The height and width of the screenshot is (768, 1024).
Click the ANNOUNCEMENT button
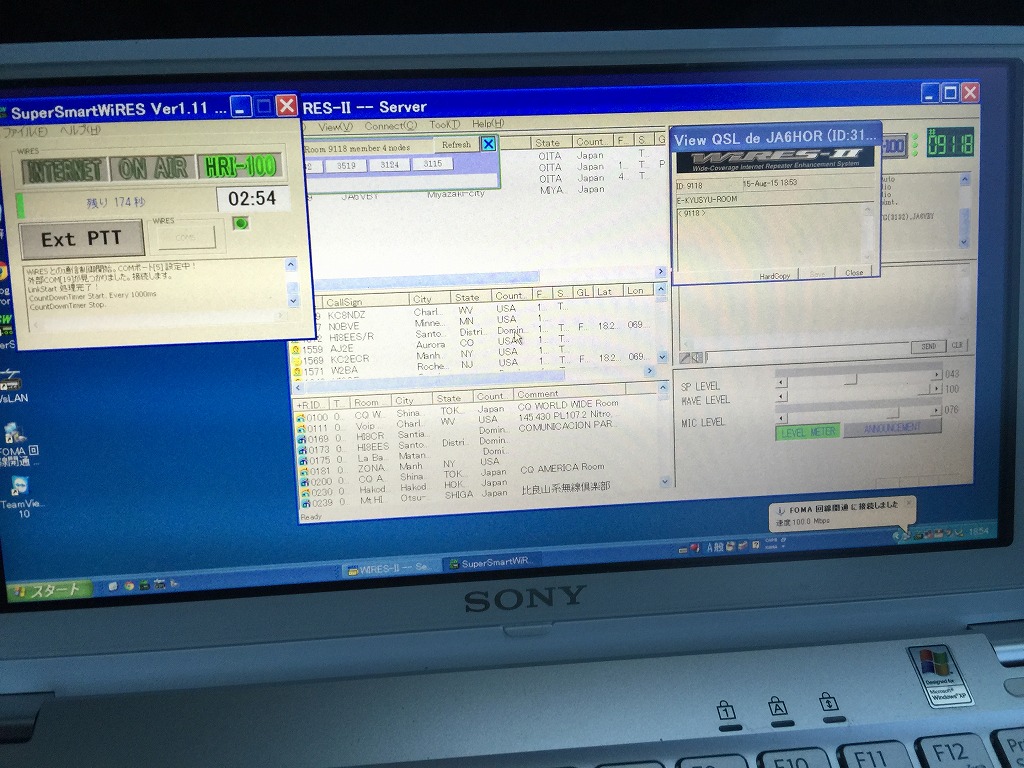tap(892, 428)
